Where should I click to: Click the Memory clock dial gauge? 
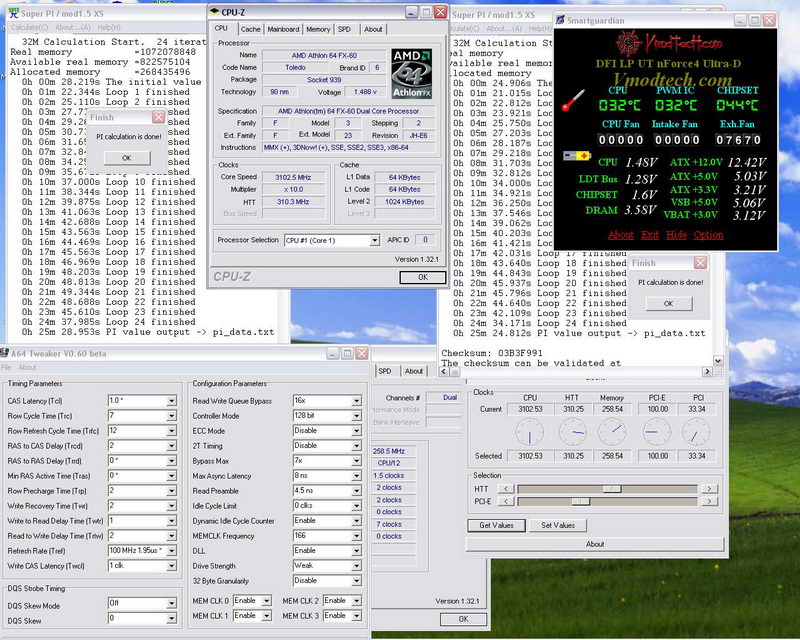coord(612,432)
